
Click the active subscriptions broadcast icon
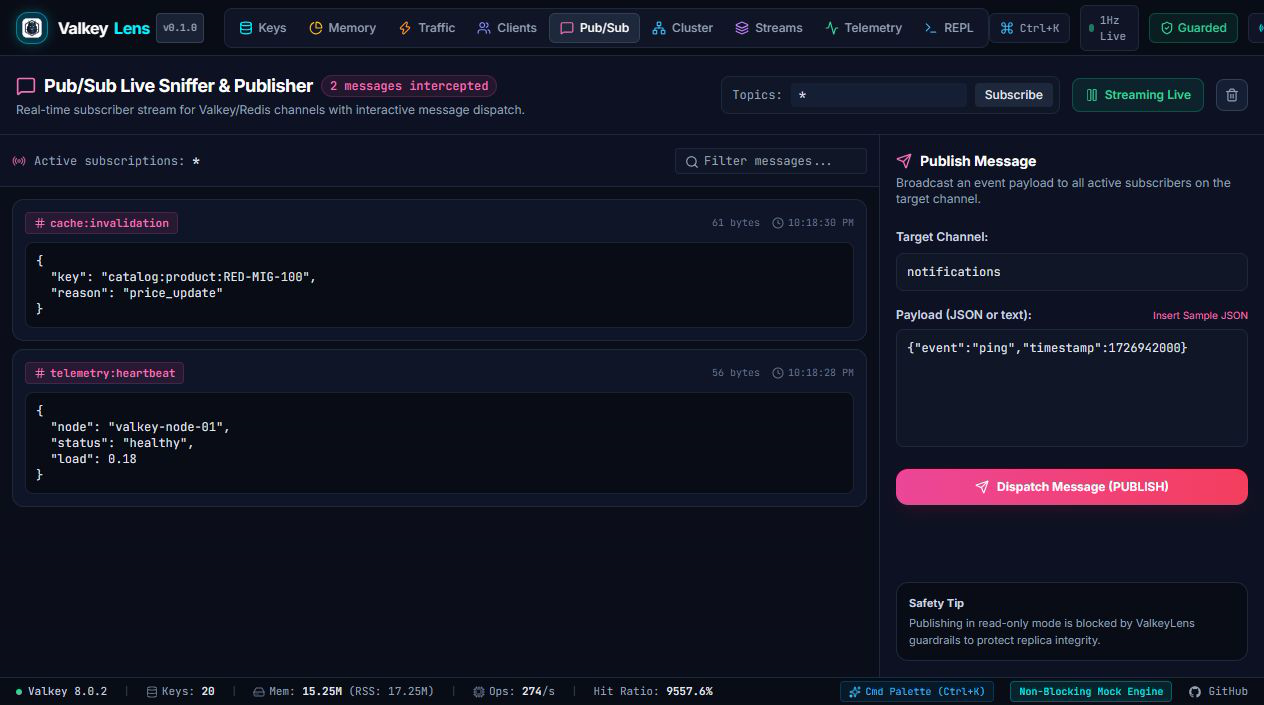19,161
